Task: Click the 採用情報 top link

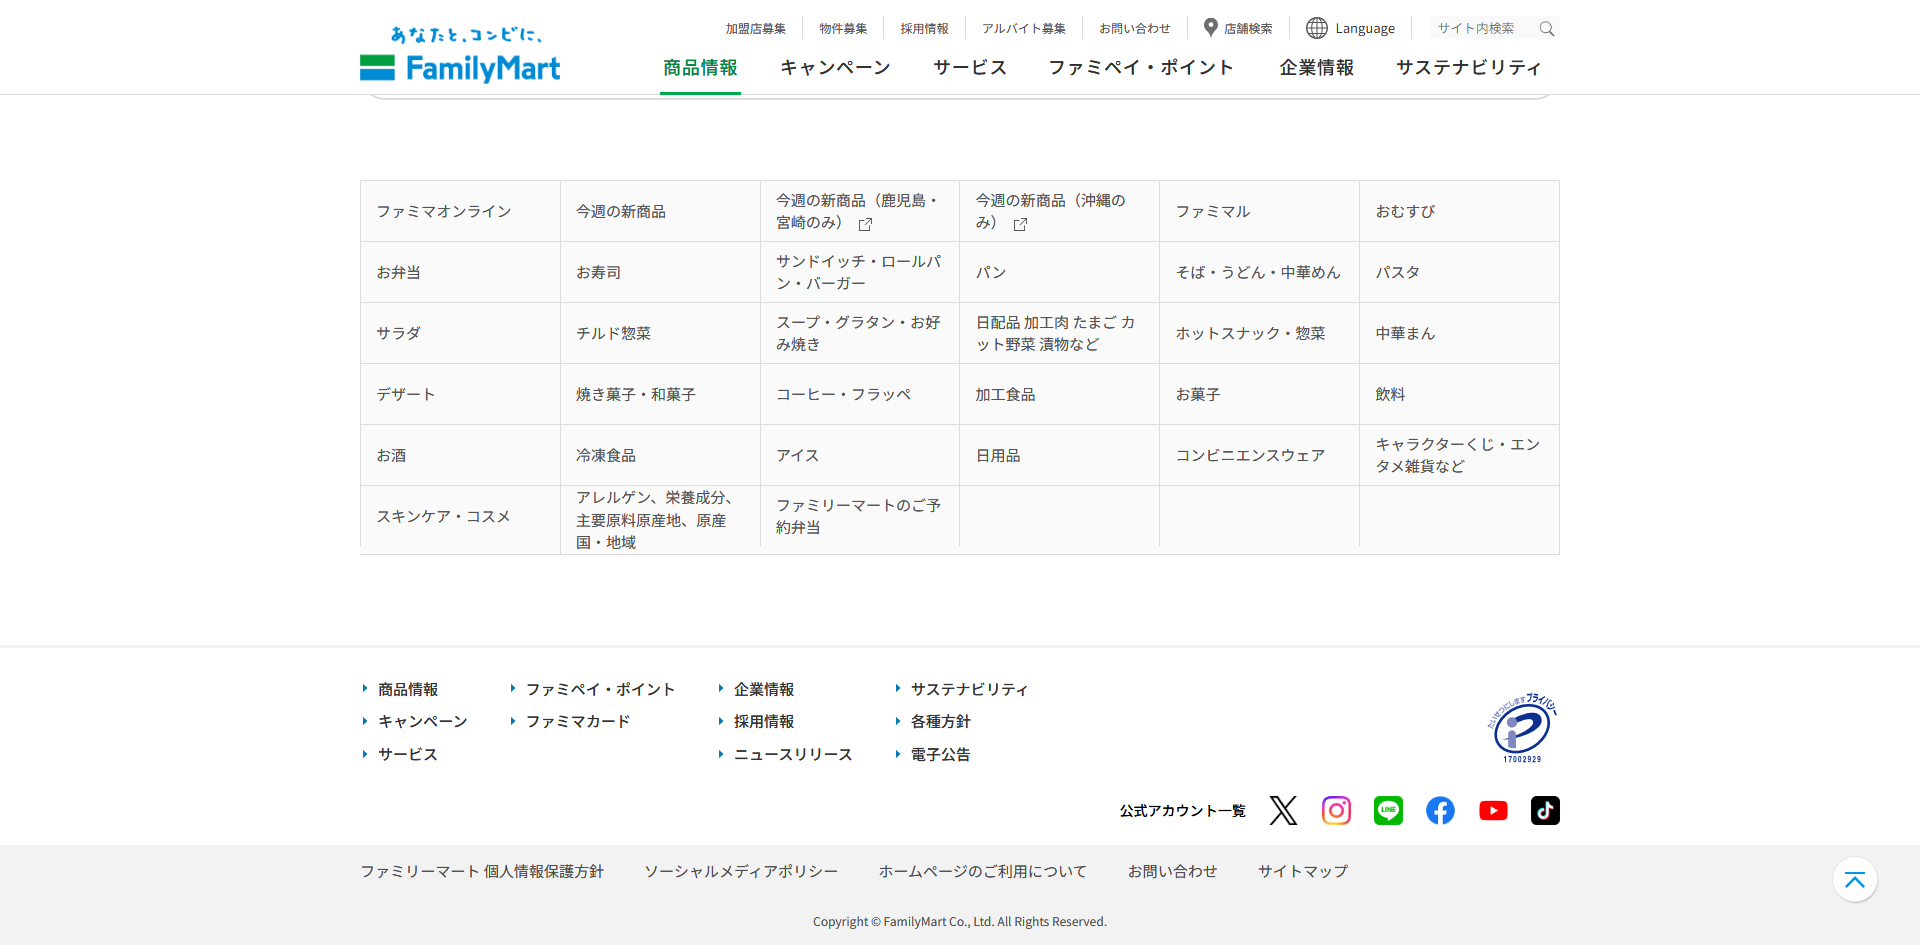Action: (924, 29)
